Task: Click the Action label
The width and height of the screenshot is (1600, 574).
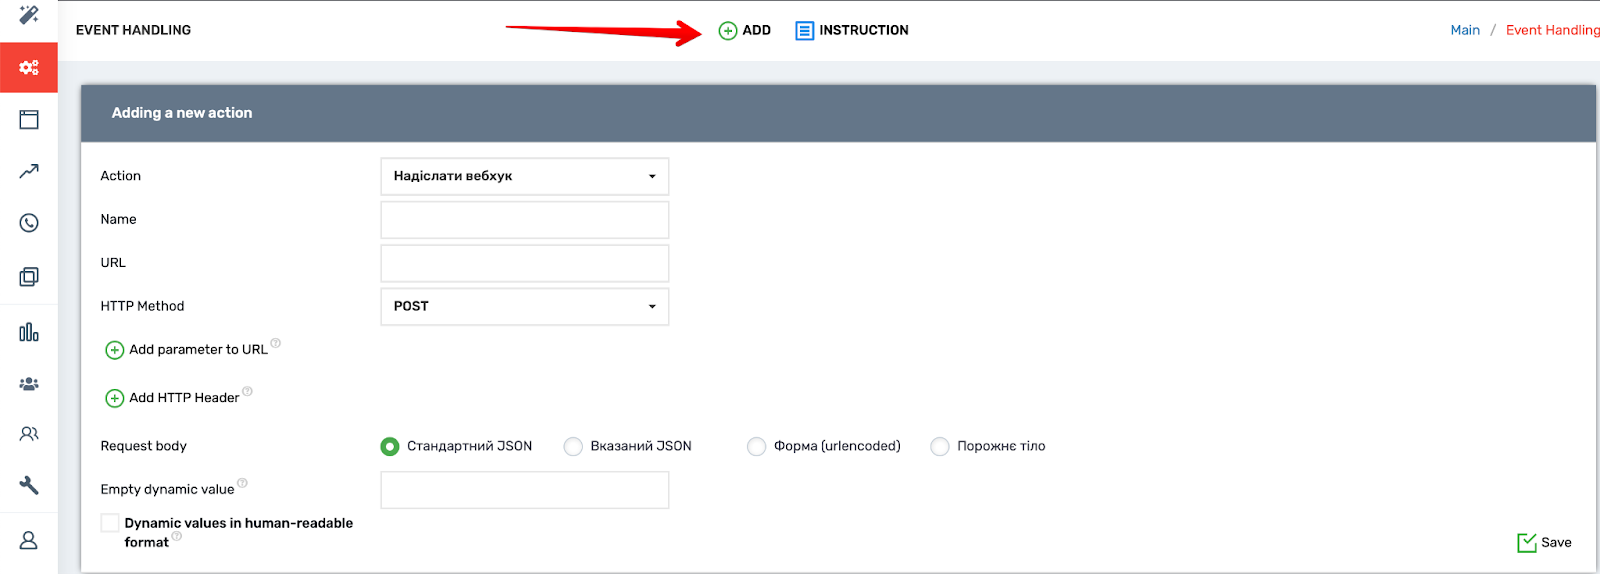Action: [x=120, y=176]
